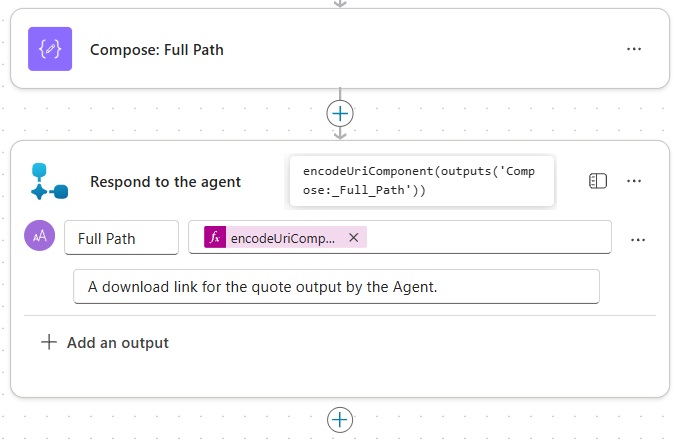
Task: Open the Respond to the agent ellipsis menu
Action: (633, 181)
